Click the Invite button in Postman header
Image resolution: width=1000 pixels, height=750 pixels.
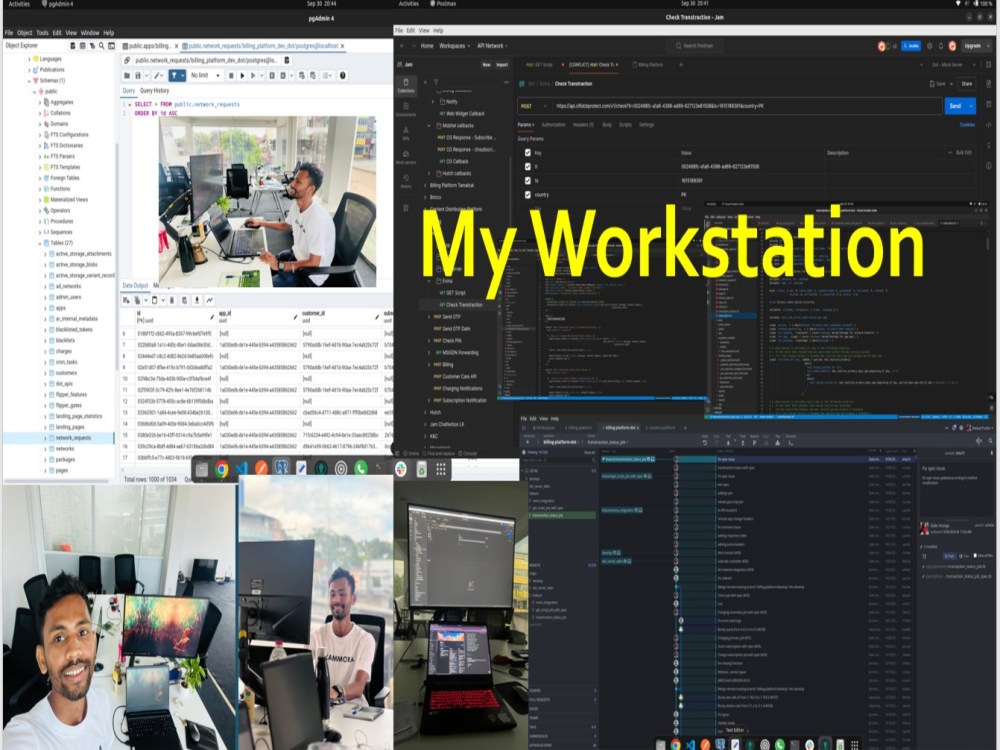click(x=911, y=46)
